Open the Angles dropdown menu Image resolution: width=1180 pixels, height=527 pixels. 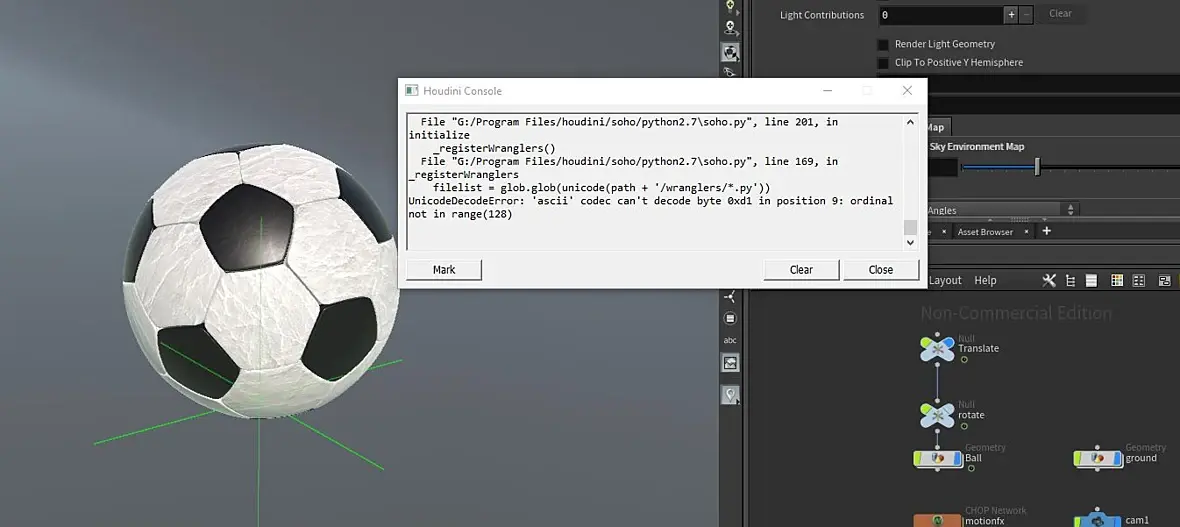[1003, 210]
